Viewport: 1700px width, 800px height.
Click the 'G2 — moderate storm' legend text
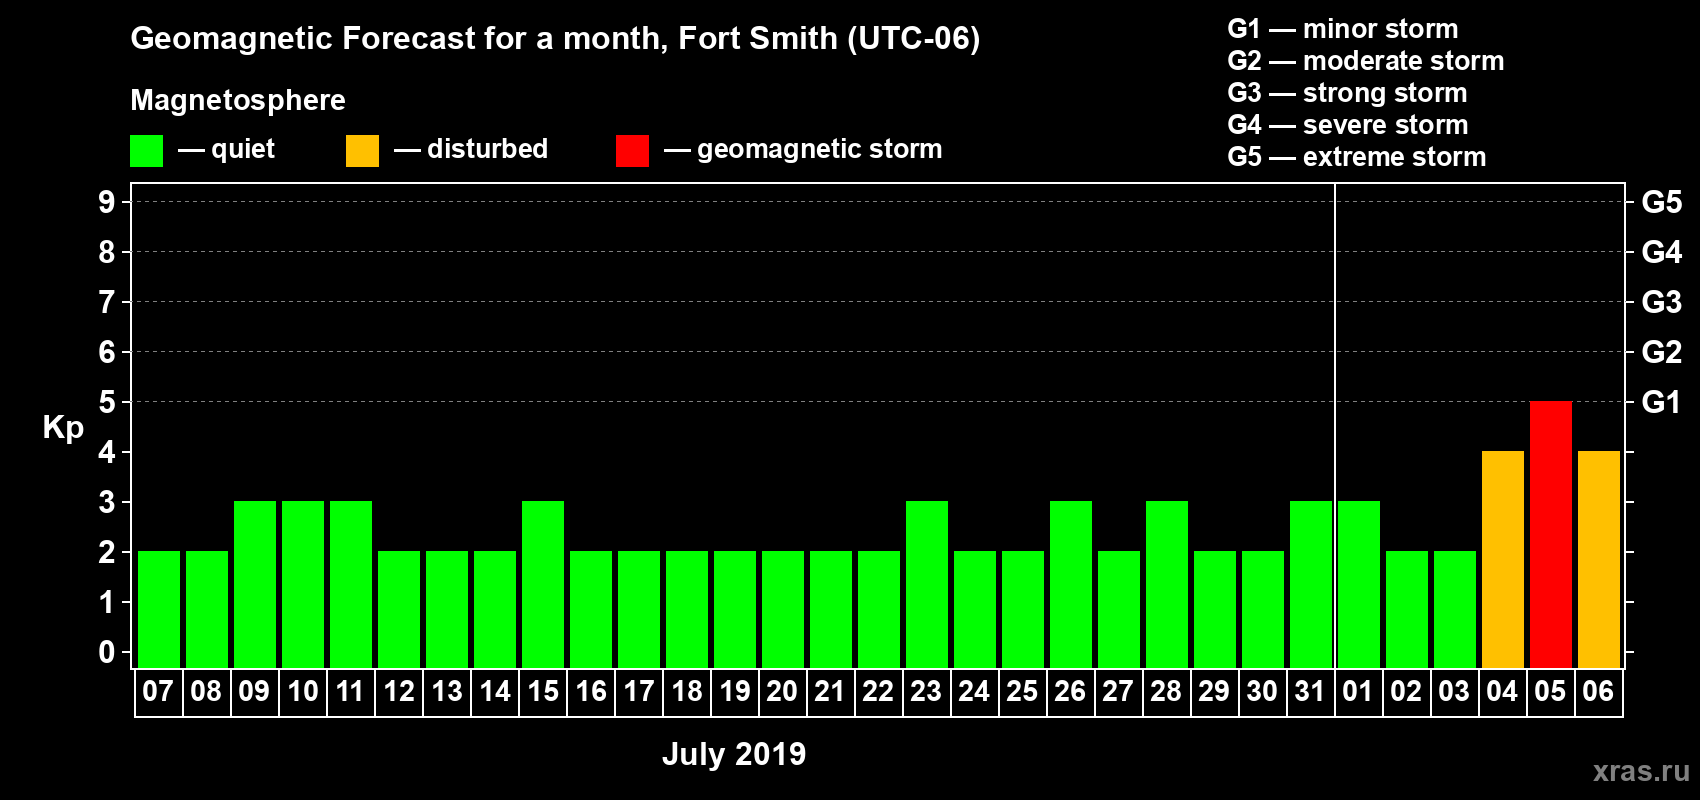click(1366, 61)
